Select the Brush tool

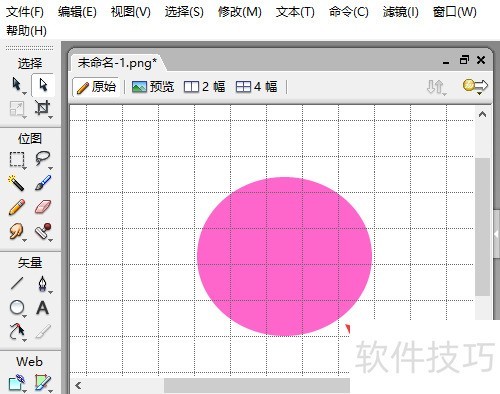tap(43, 183)
